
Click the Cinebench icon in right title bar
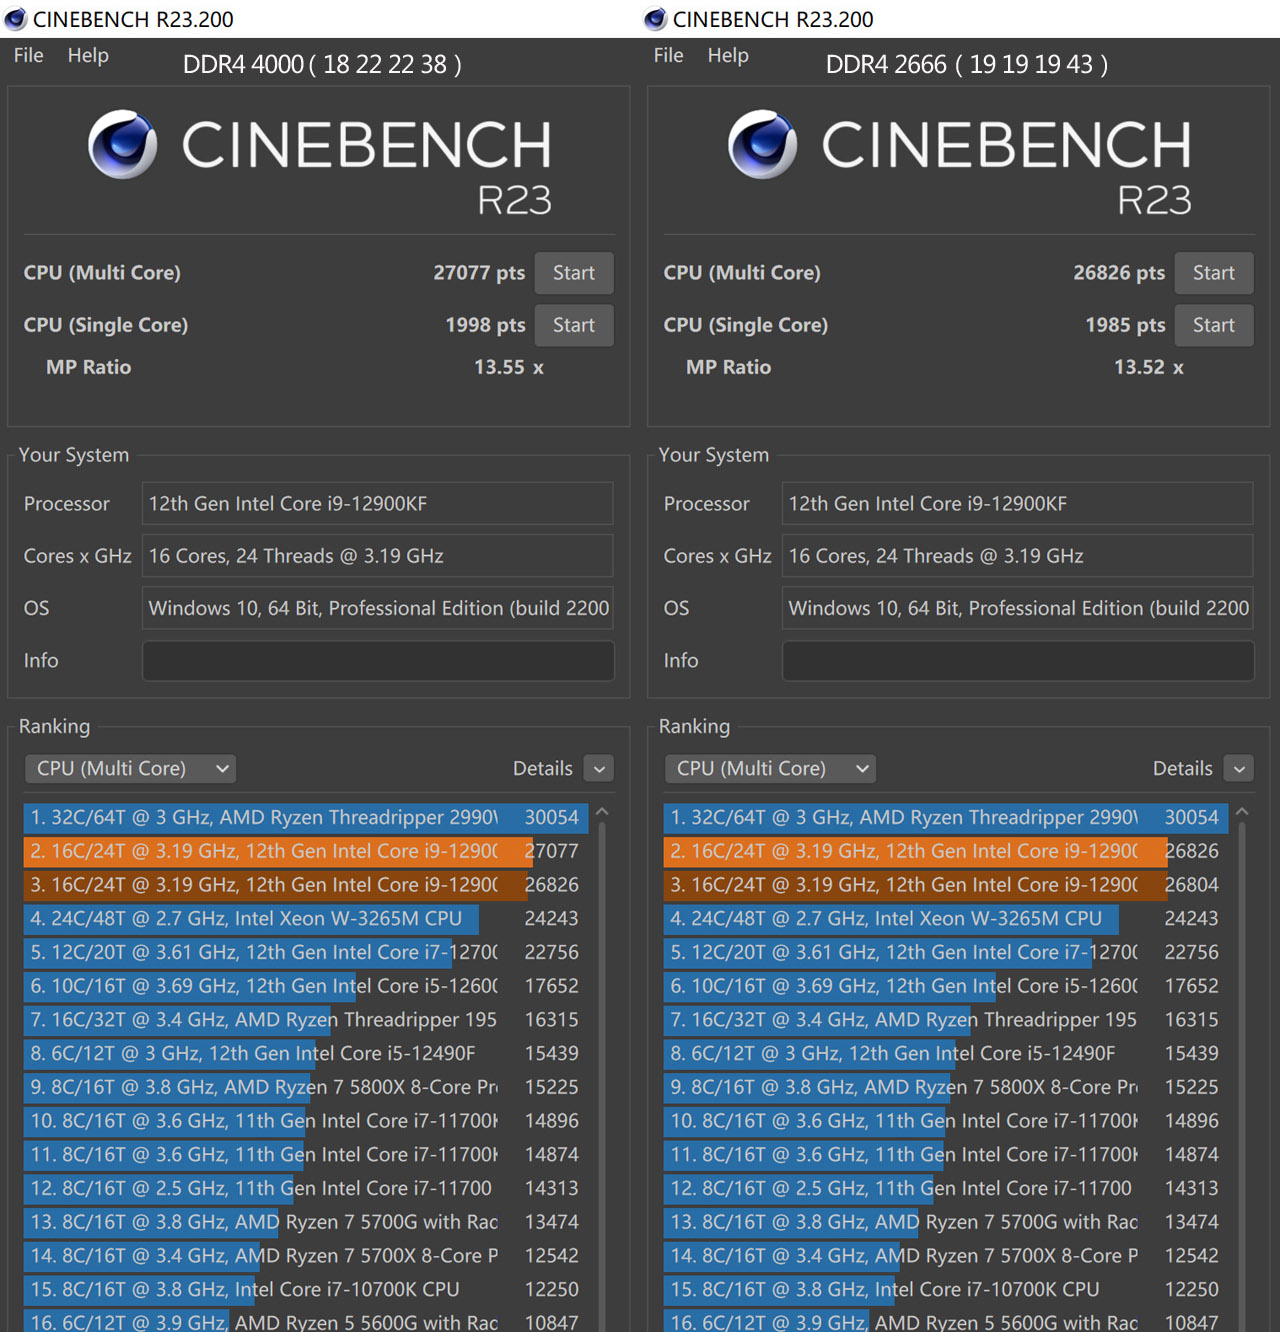tap(655, 19)
